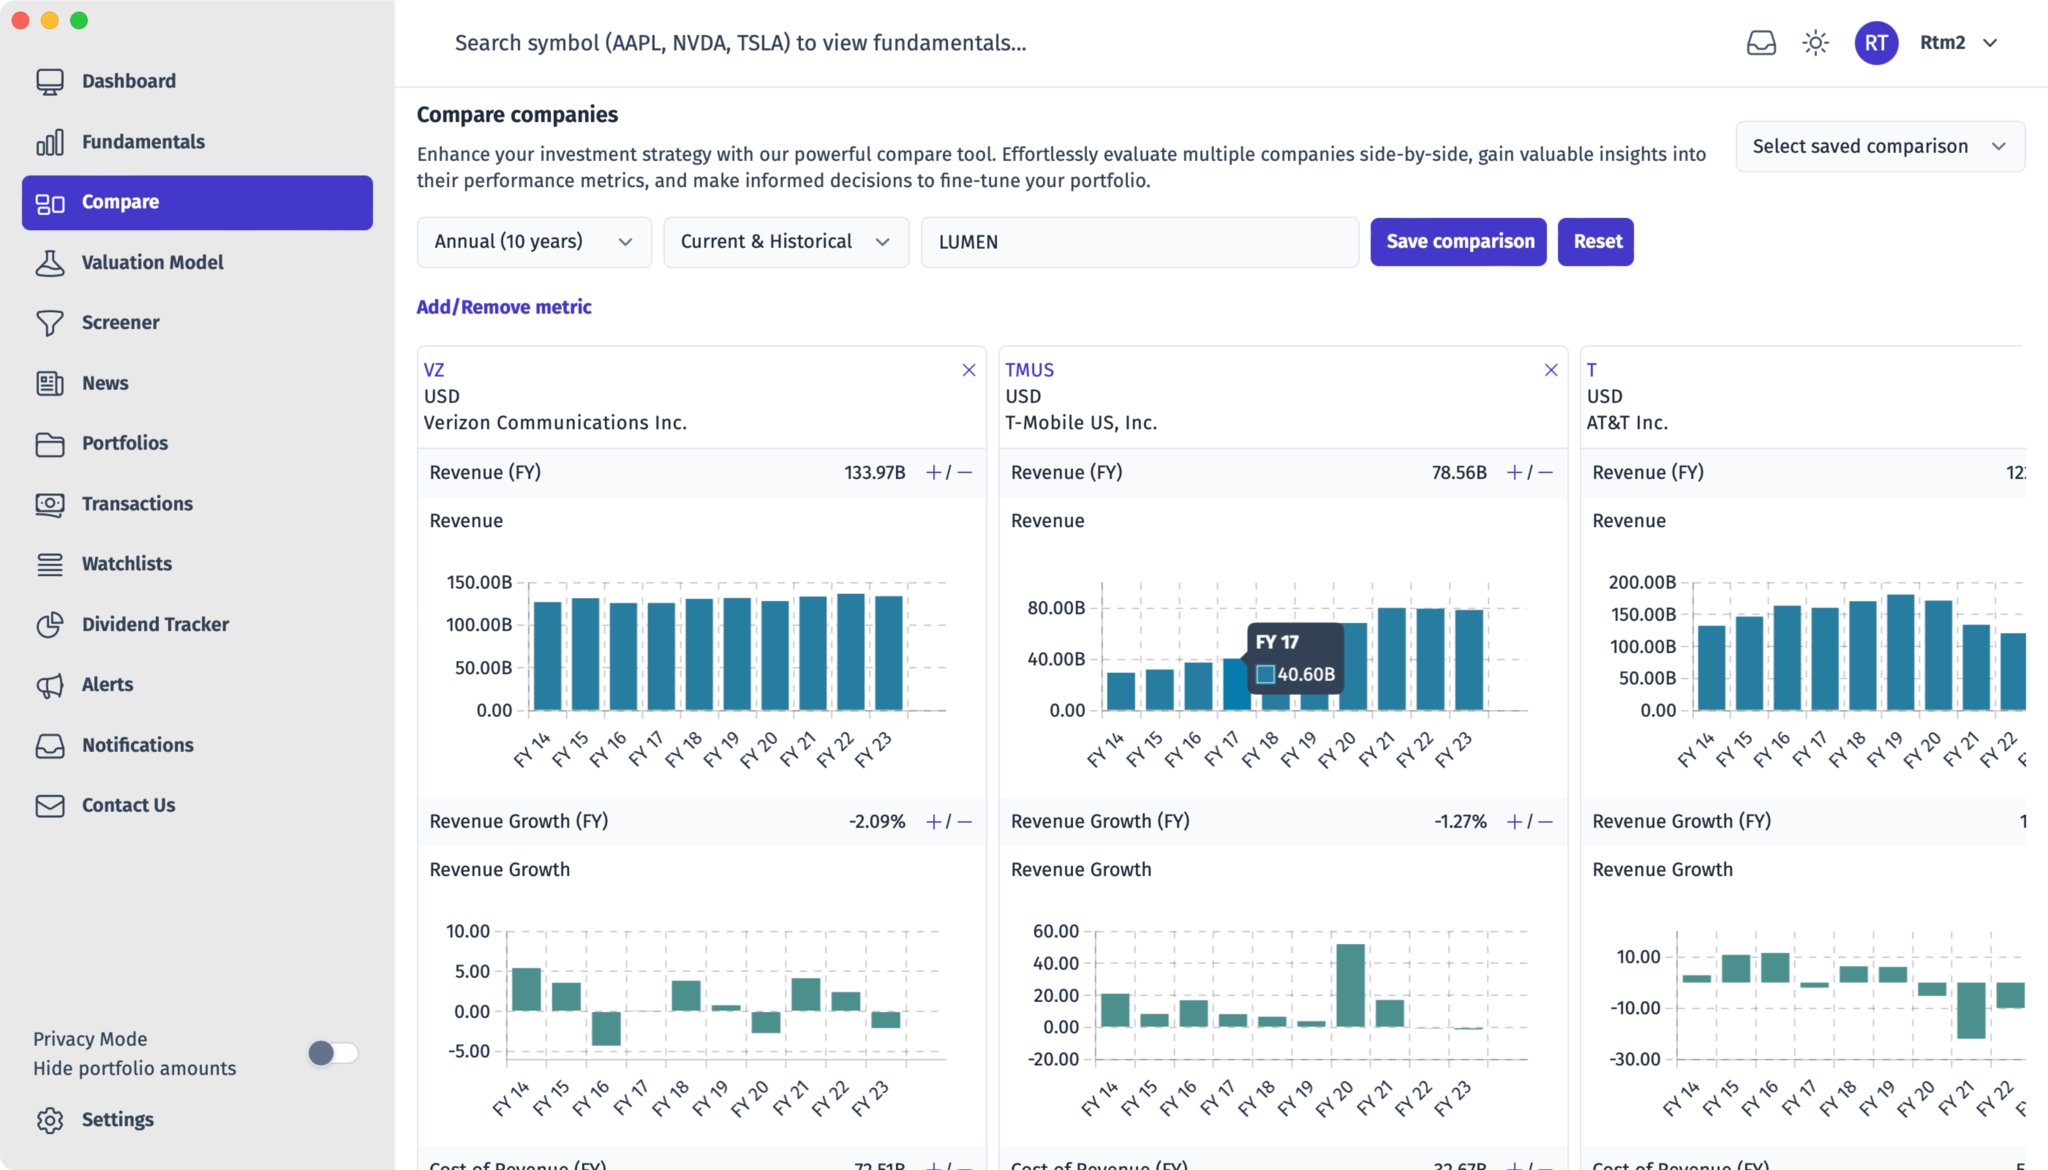The height and width of the screenshot is (1170, 2048).
Task: Click the Screener funnel icon
Action: click(x=50, y=323)
